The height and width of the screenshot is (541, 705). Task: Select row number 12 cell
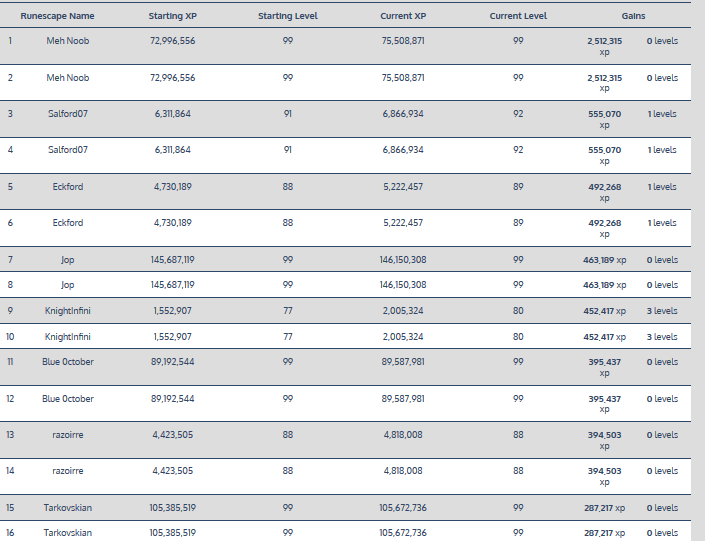click(11, 399)
